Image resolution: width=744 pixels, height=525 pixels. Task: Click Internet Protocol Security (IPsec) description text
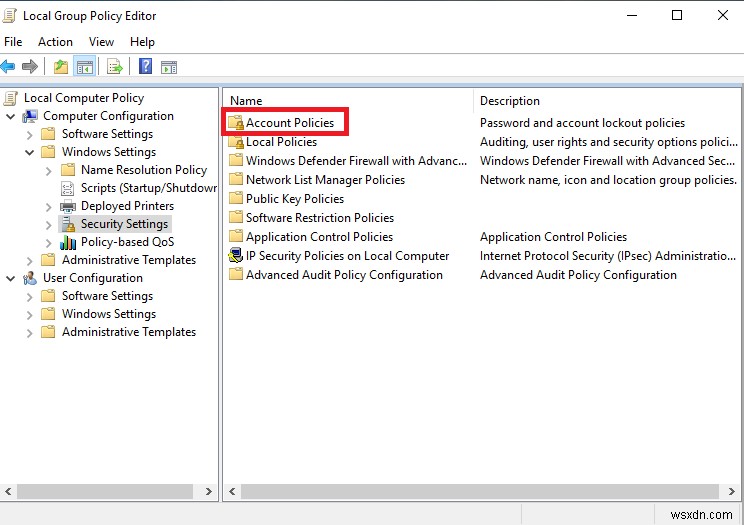(608, 256)
